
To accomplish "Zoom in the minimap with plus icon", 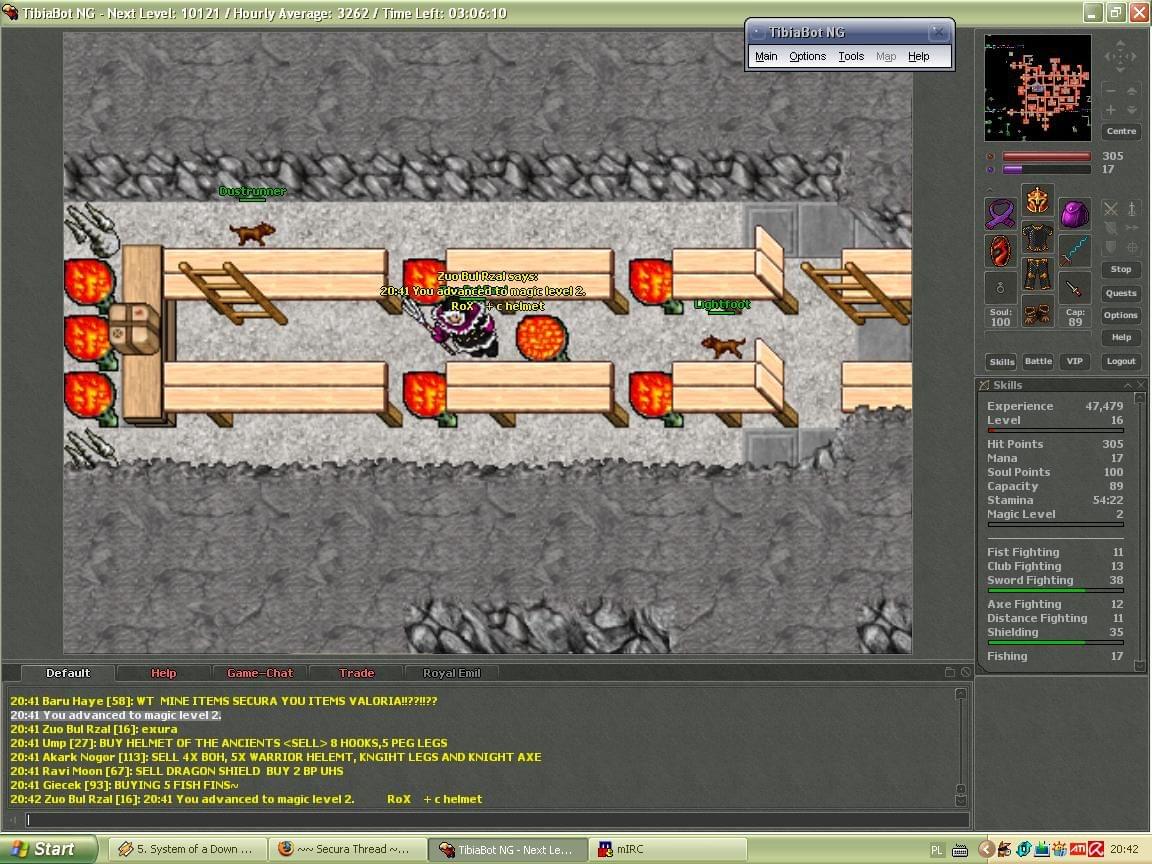I will [1110, 109].
